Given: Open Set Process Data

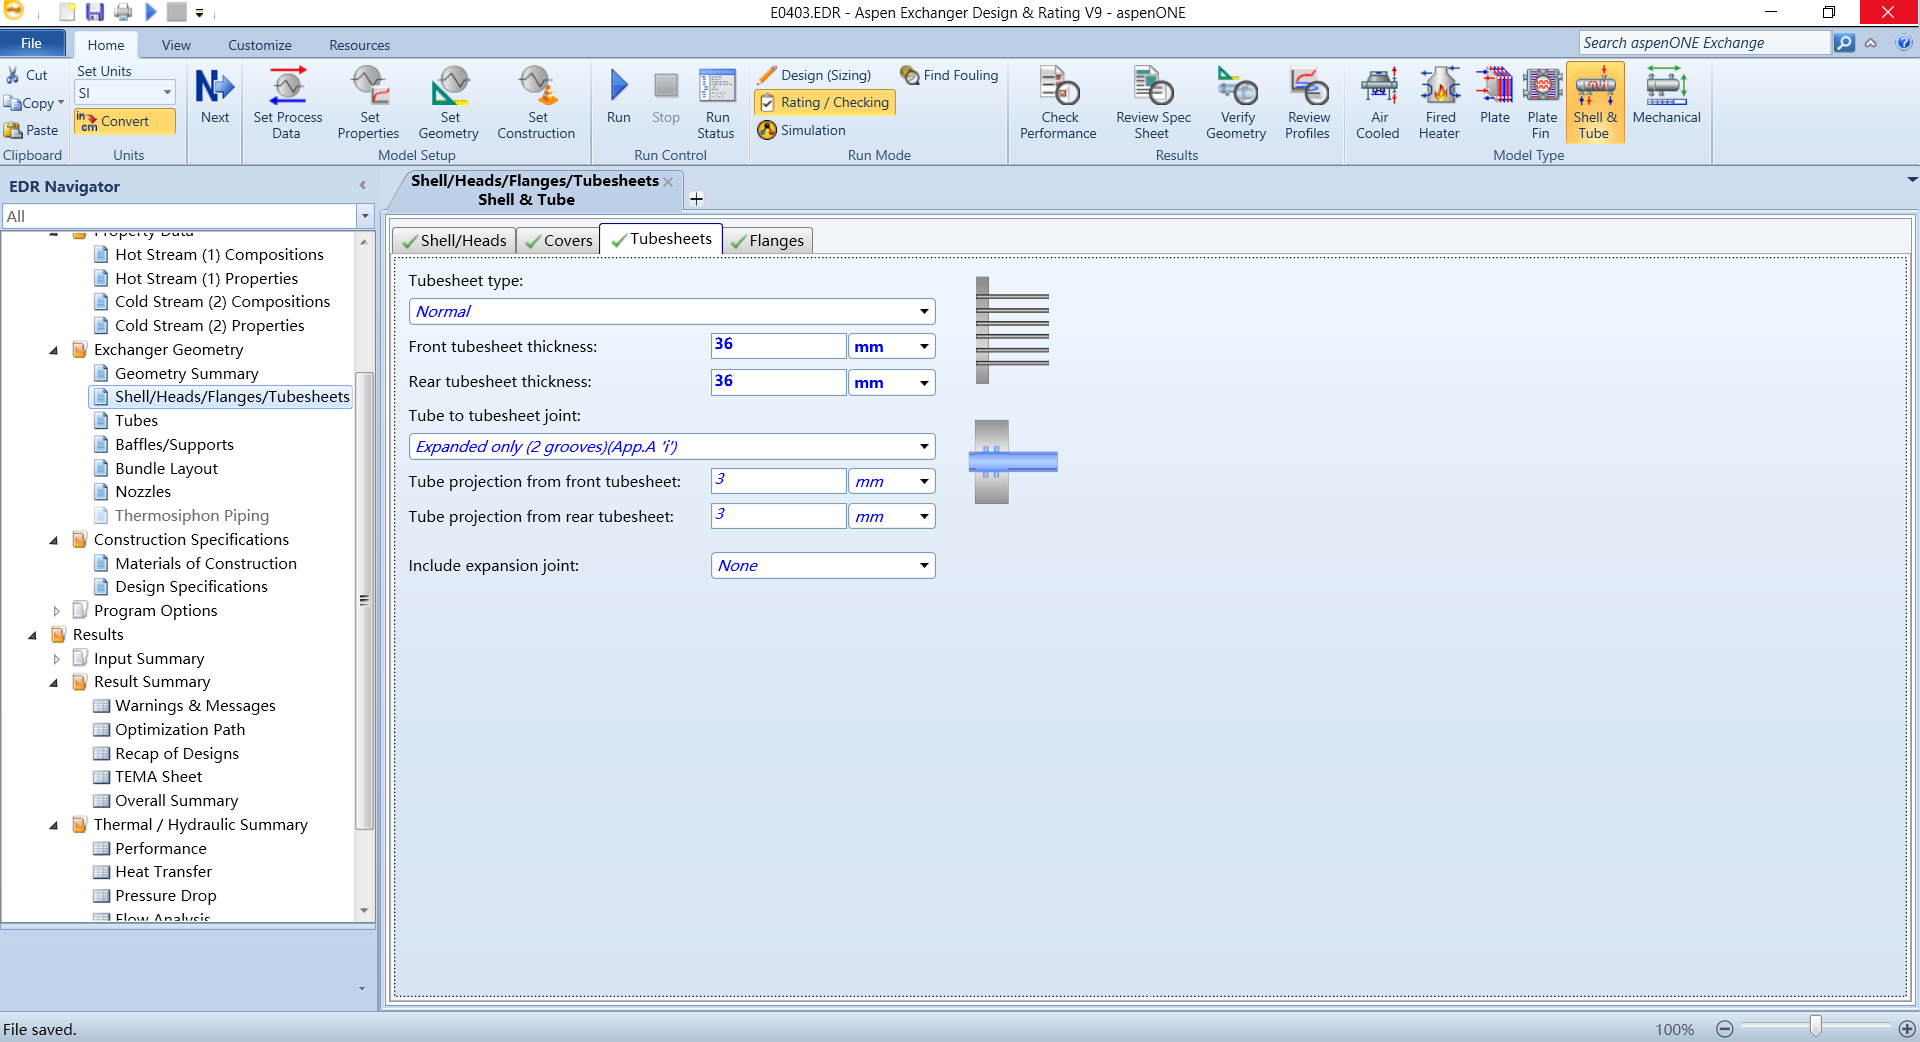Looking at the screenshot, I should point(288,104).
